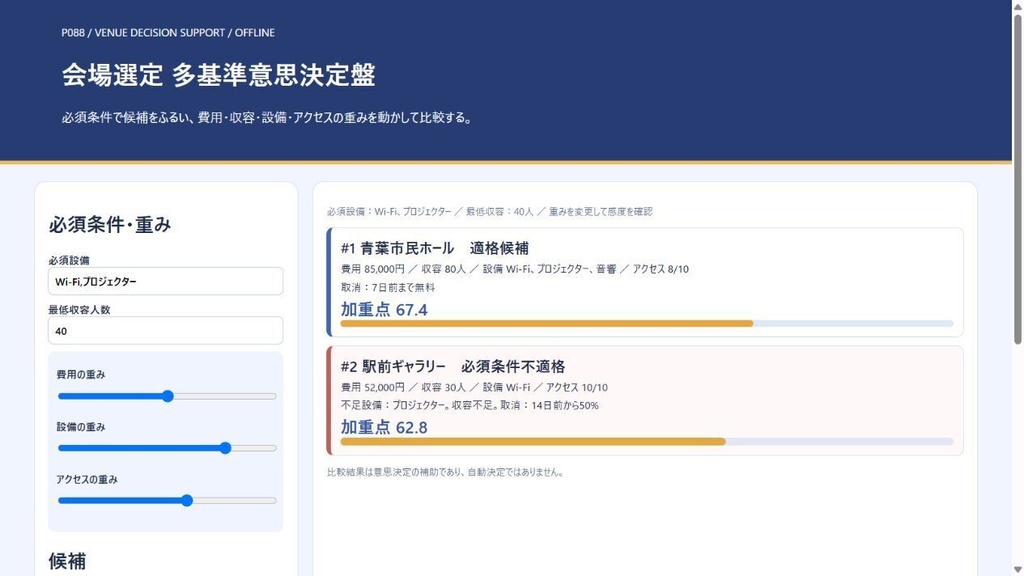Click the 加重点 67.4 score
Image resolution: width=1024 pixels, height=576 pixels.
pyautogui.click(x=384, y=310)
